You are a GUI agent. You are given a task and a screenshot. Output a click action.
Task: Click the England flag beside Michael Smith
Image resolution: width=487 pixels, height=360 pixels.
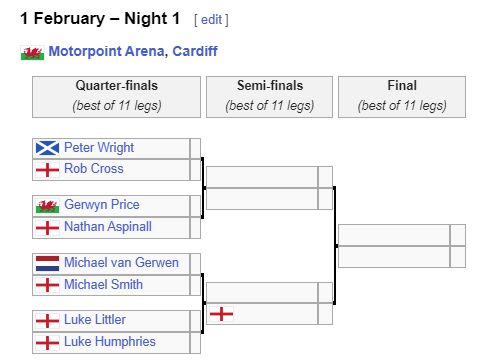click(x=47, y=285)
